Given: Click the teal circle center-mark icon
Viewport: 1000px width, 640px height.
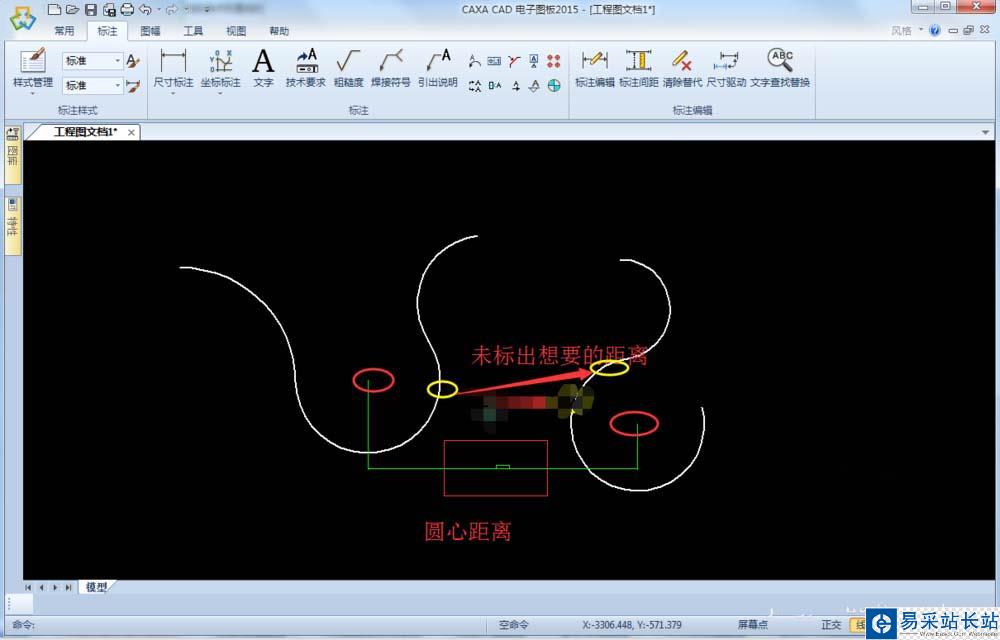Looking at the screenshot, I should 554,85.
